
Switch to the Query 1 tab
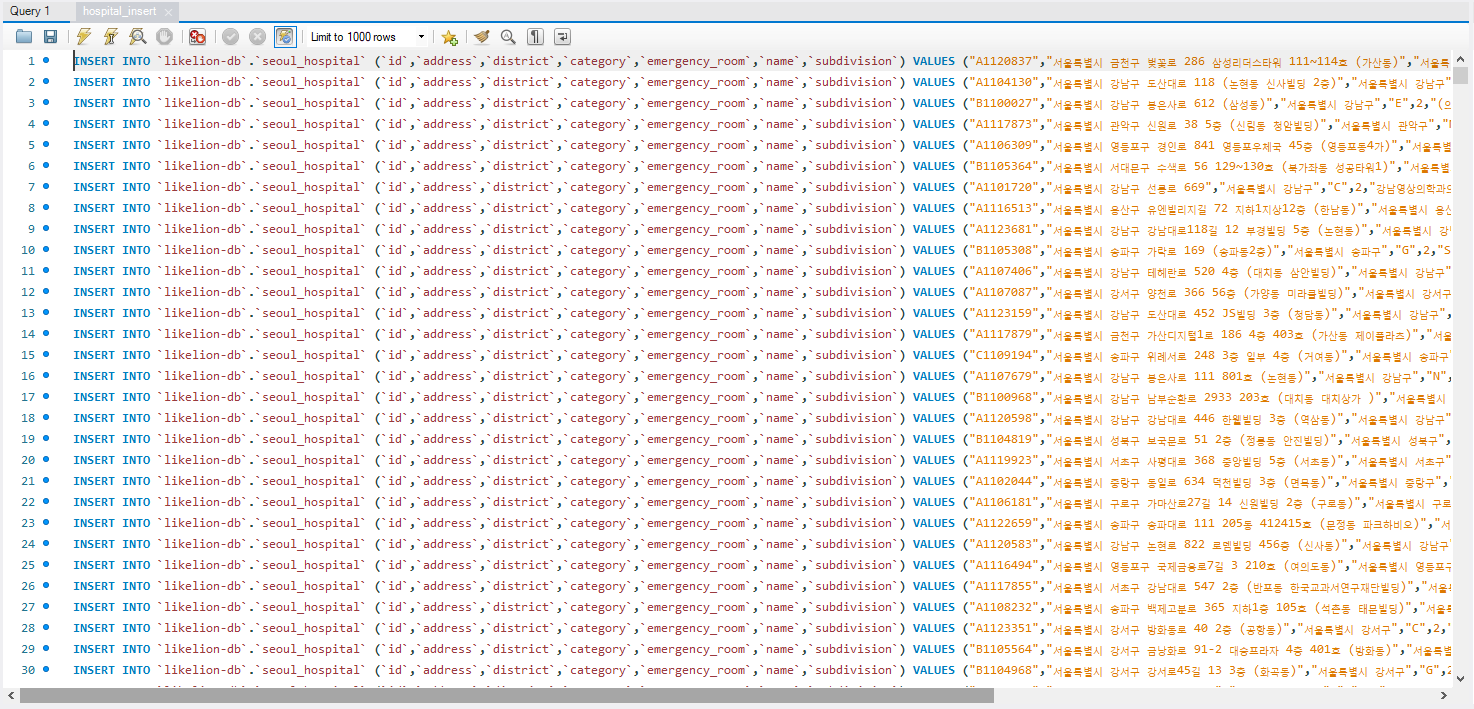pos(30,11)
